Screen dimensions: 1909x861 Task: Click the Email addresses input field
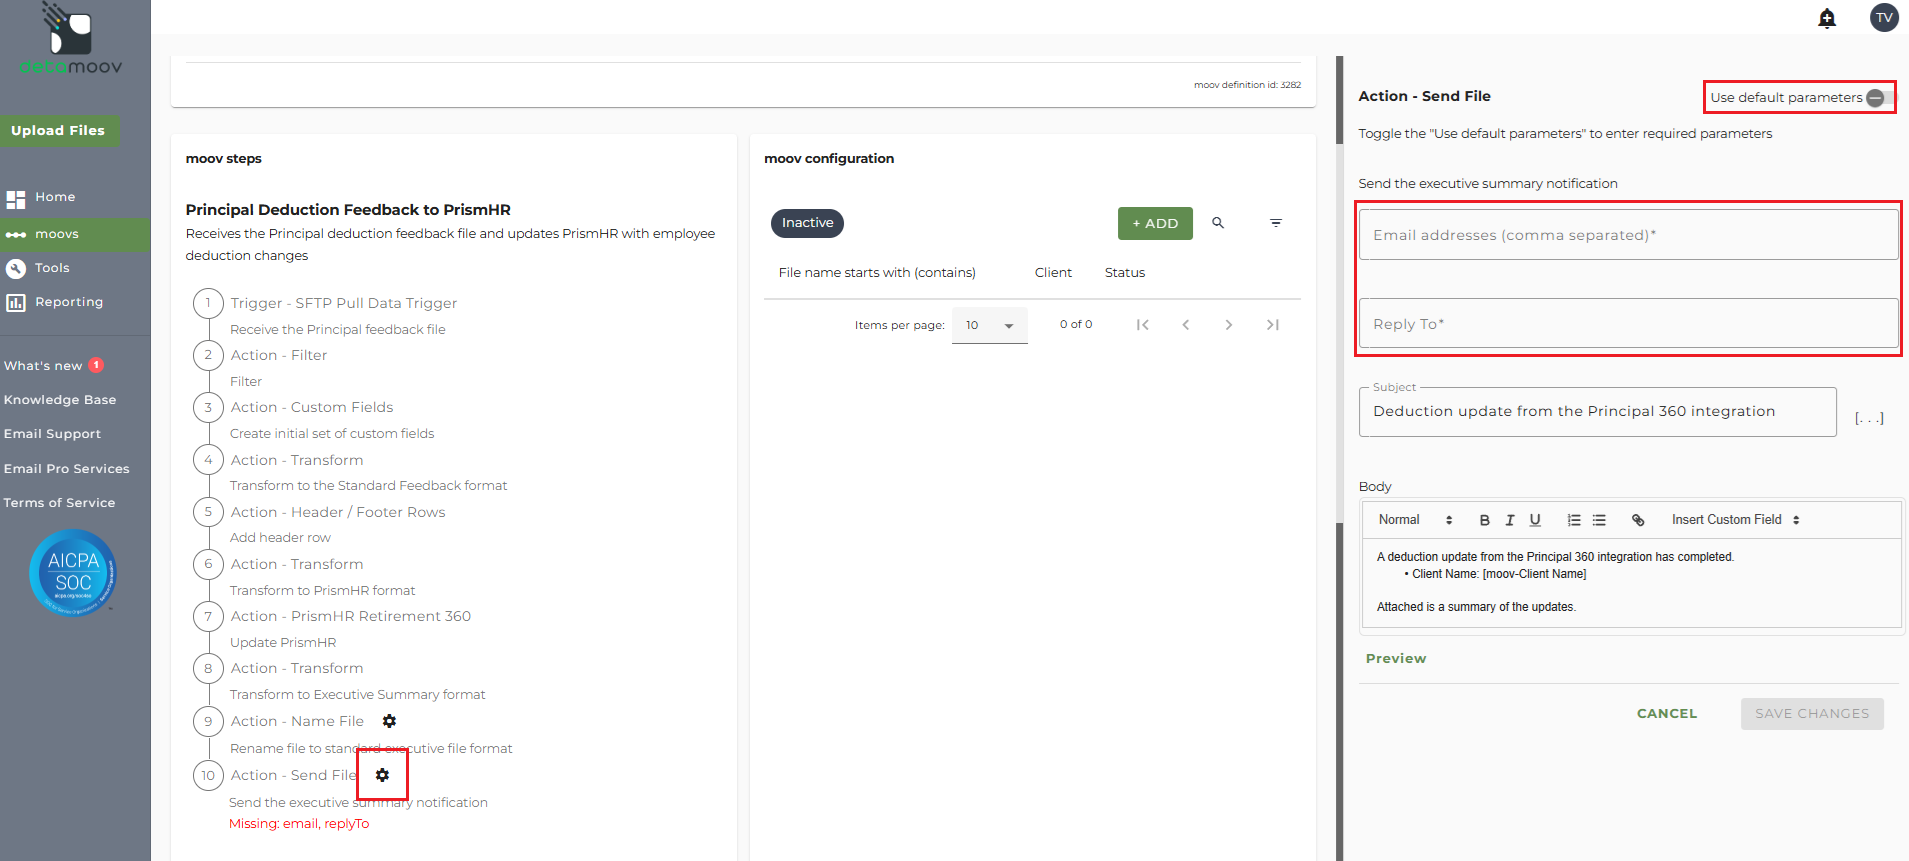(1628, 235)
